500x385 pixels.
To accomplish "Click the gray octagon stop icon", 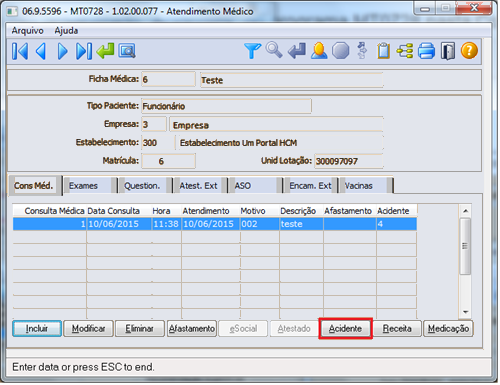I will click(341, 51).
